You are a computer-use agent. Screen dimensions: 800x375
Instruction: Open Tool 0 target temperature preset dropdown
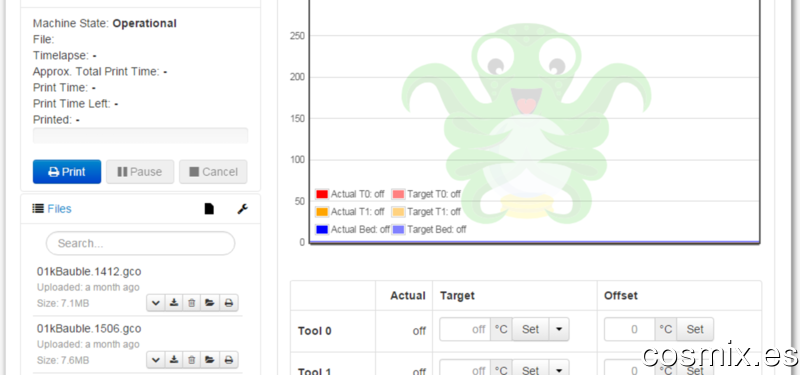pyautogui.click(x=559, y=330)
